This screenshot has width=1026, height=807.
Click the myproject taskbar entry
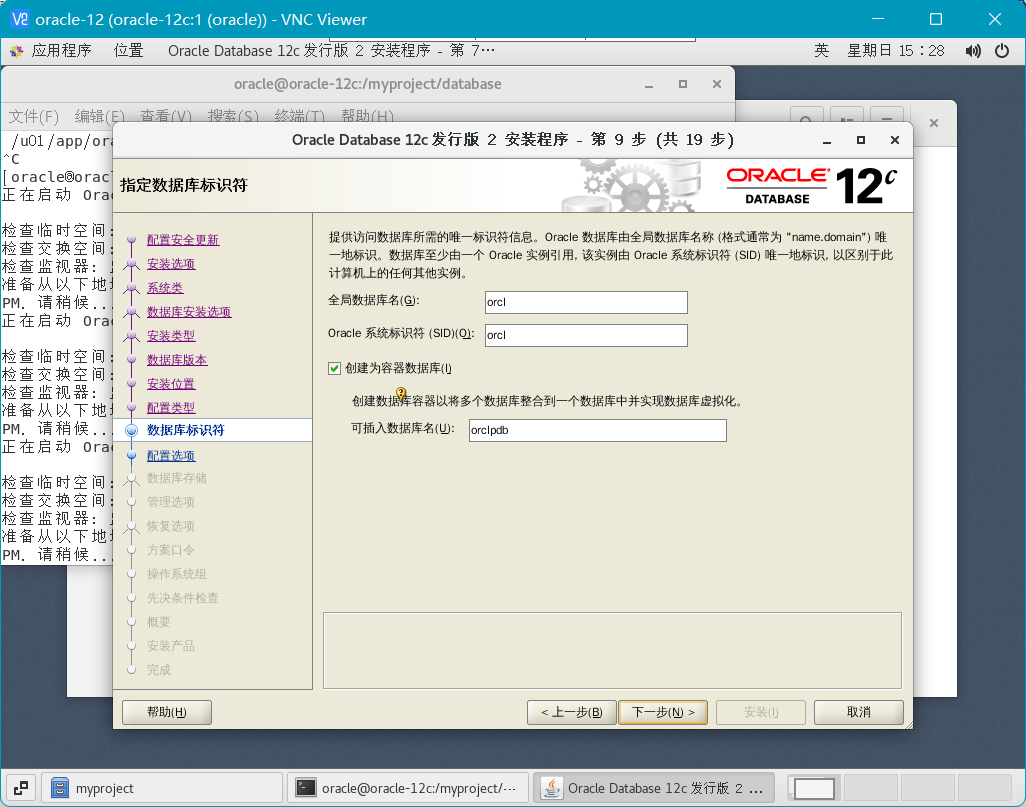pos(162,788)
